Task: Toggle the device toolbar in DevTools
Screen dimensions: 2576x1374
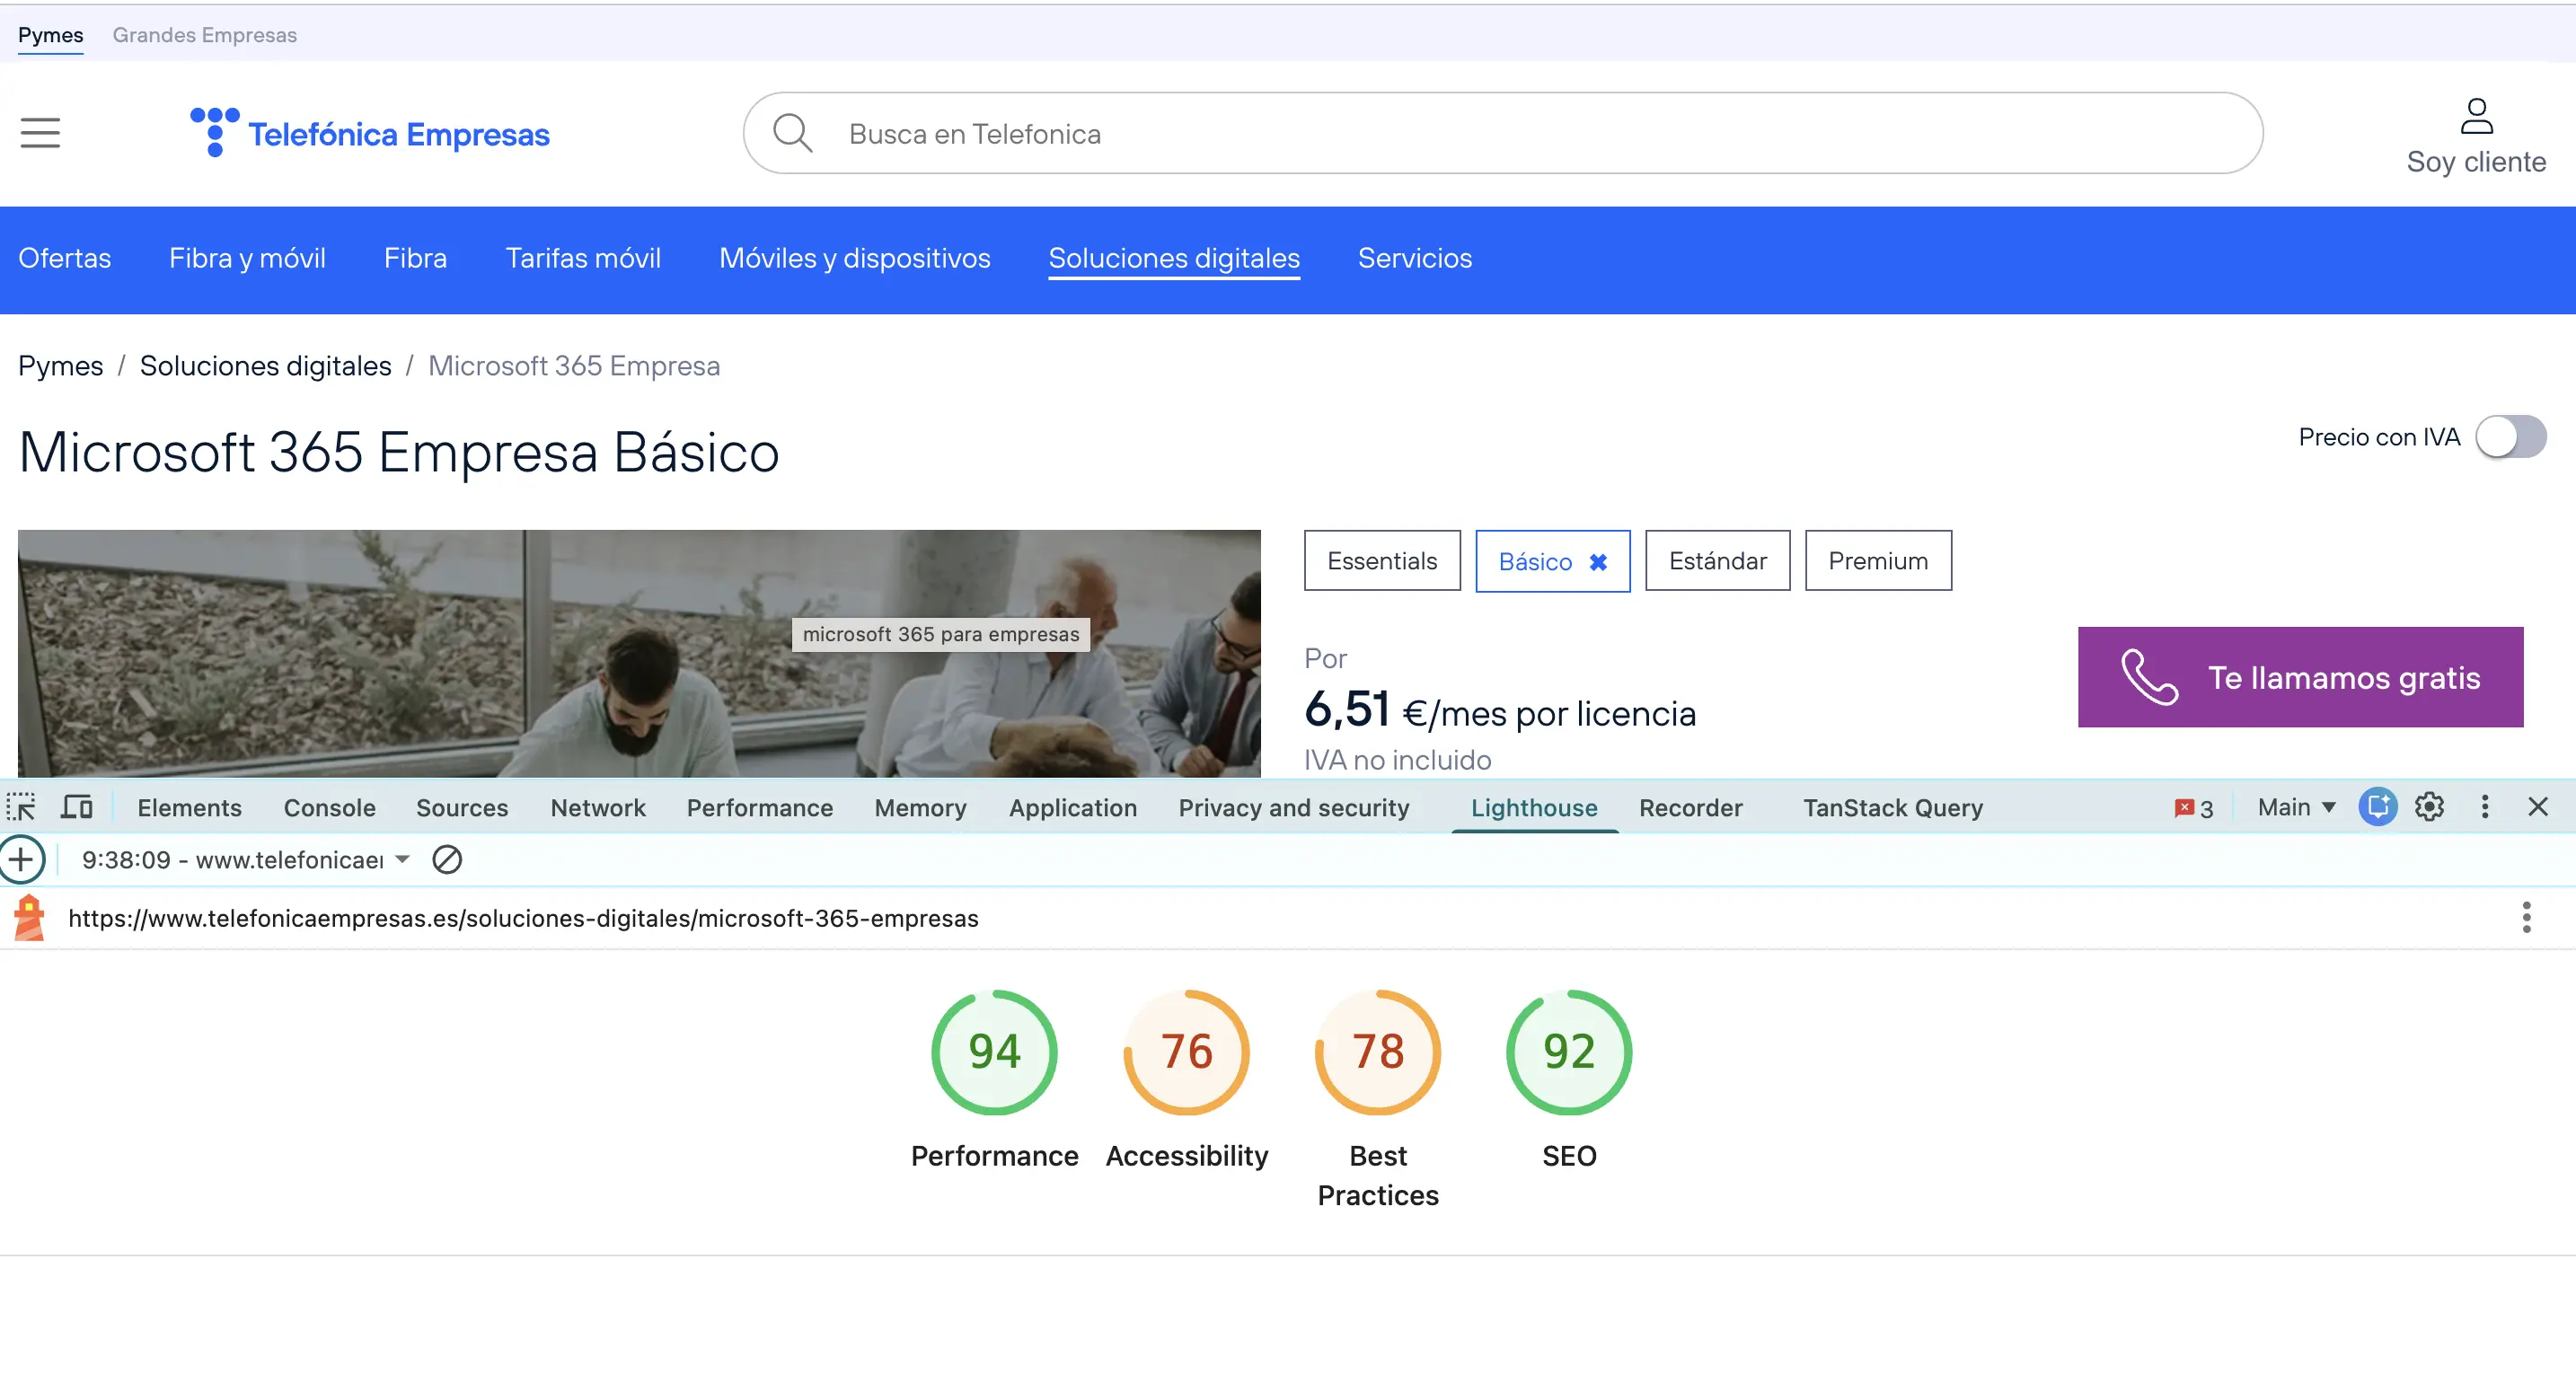Action: [77, 807]
